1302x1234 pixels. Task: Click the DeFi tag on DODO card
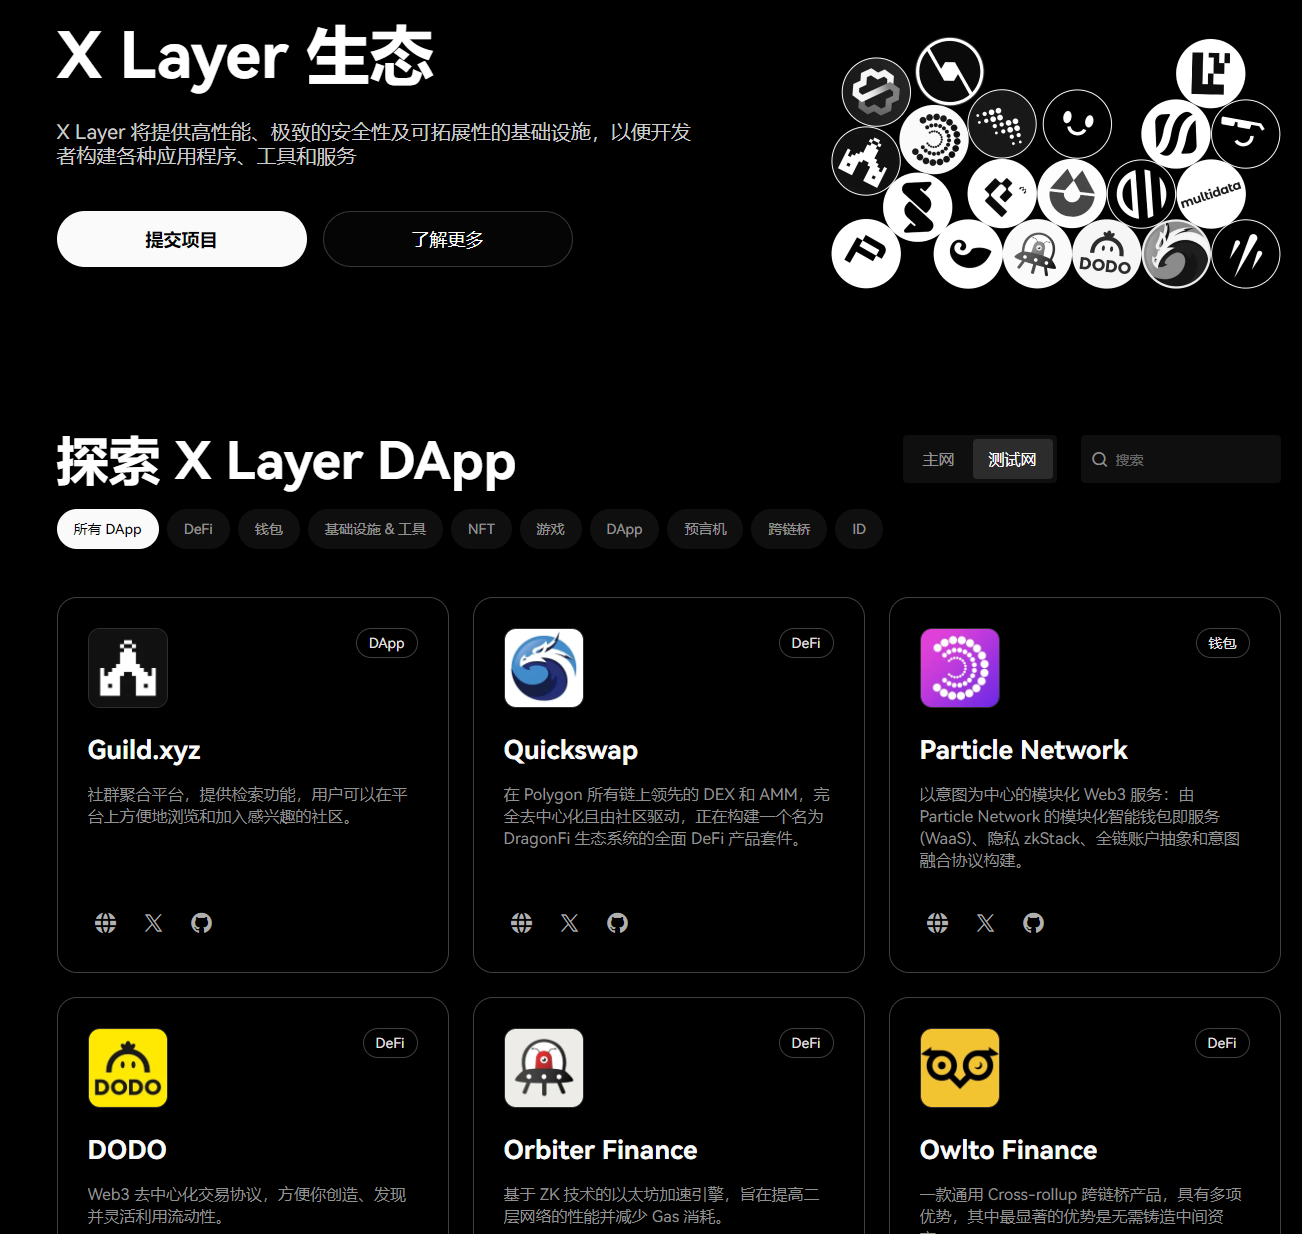click(x=390, y=1043)
